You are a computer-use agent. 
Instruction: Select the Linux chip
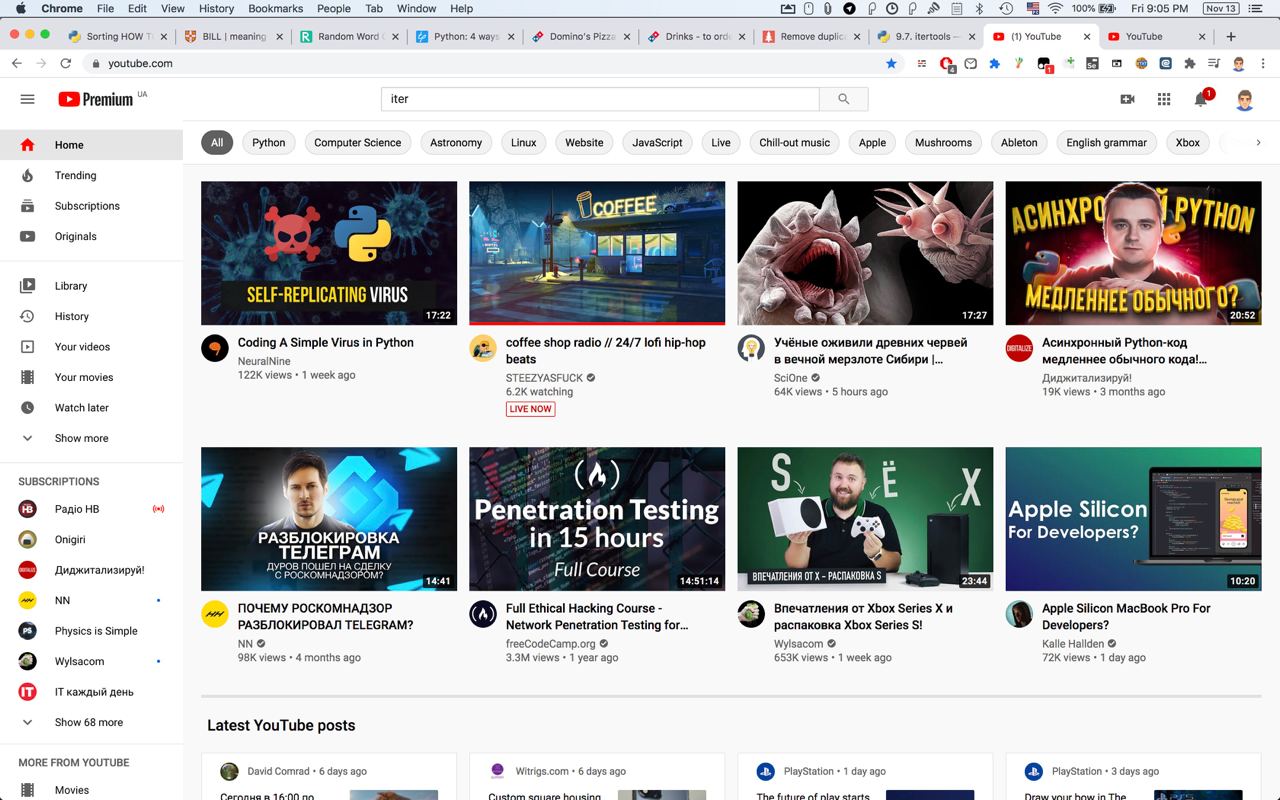tap(524, 143)
